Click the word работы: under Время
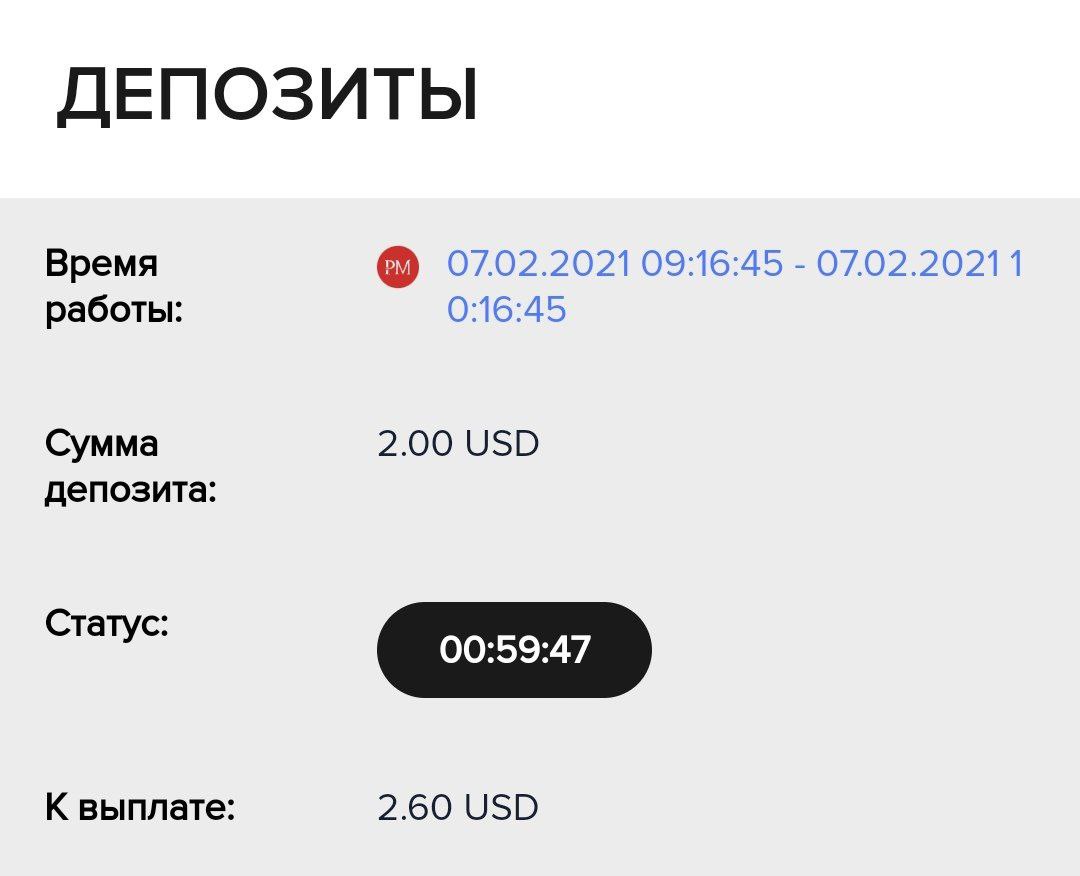Viewport: 1080px width, 876px height. click(x=114, y=311)
